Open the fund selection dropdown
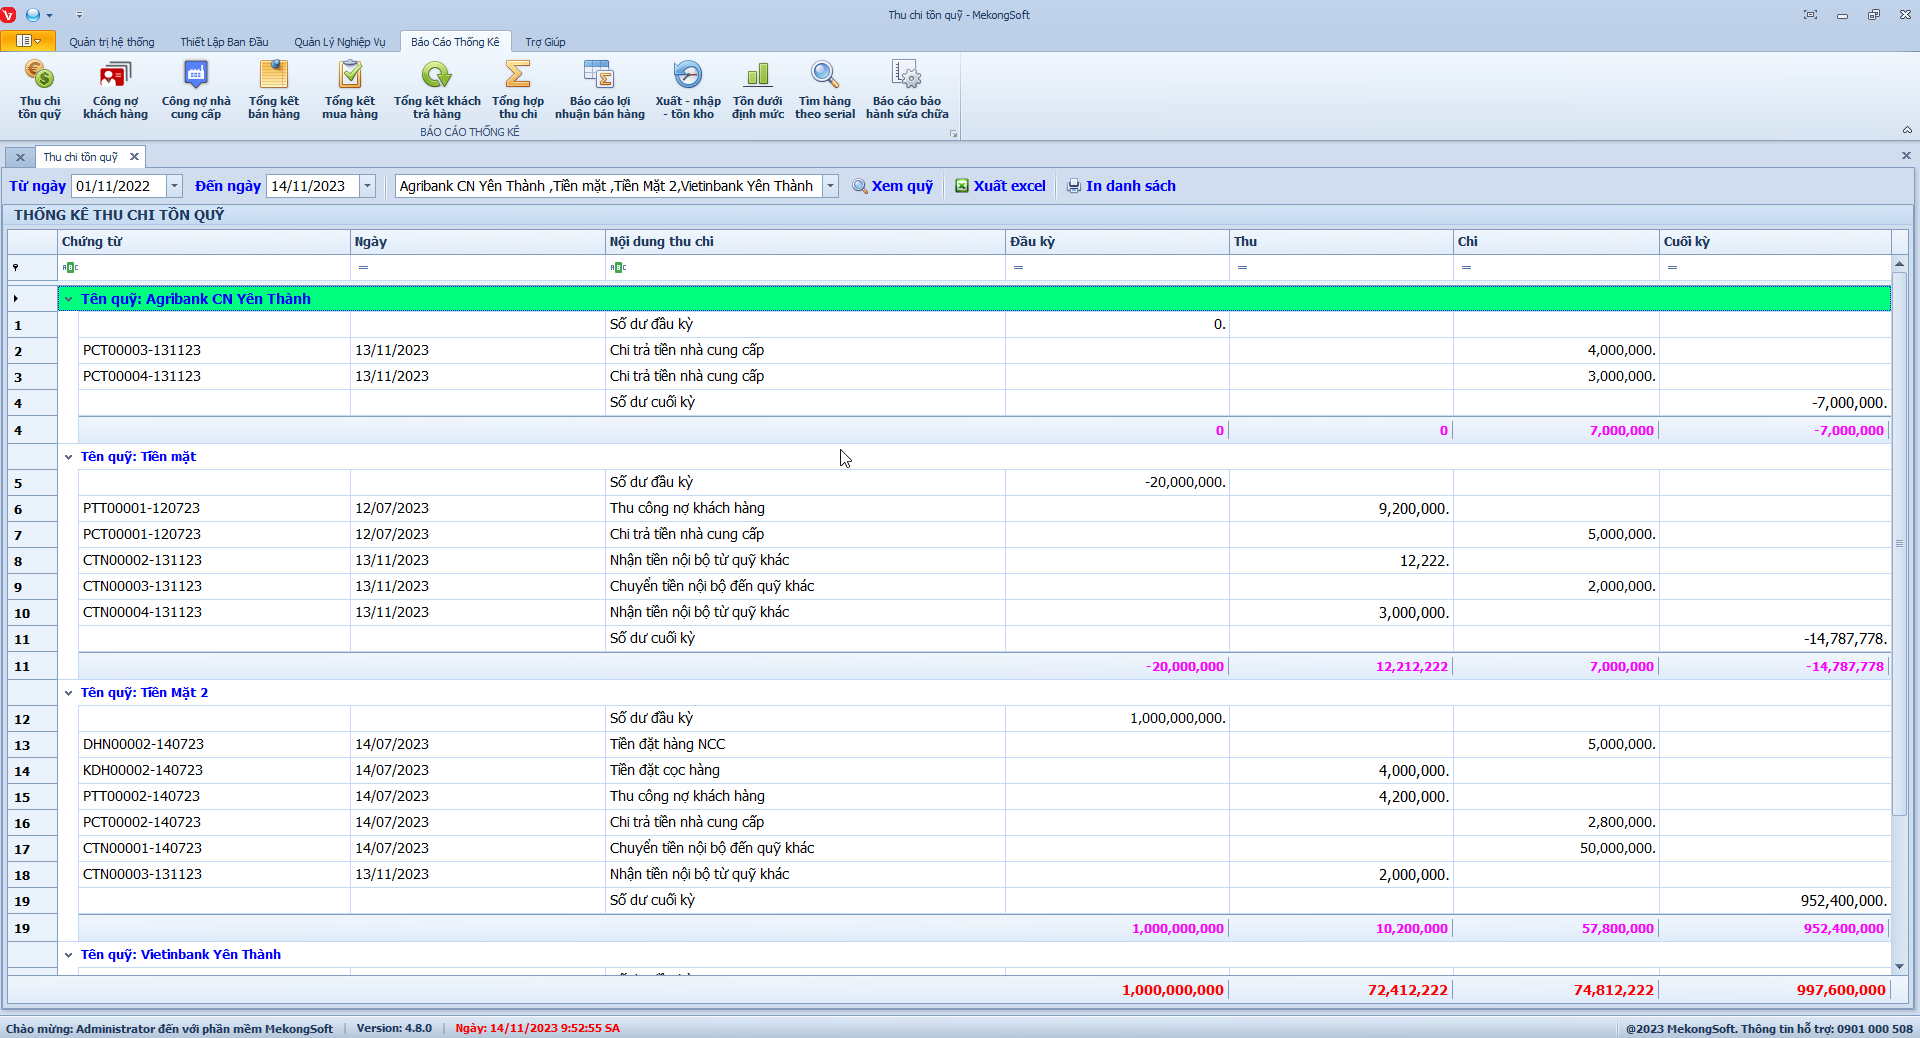This screenshot has height=1038, width=1920. [x=830, y=186]
